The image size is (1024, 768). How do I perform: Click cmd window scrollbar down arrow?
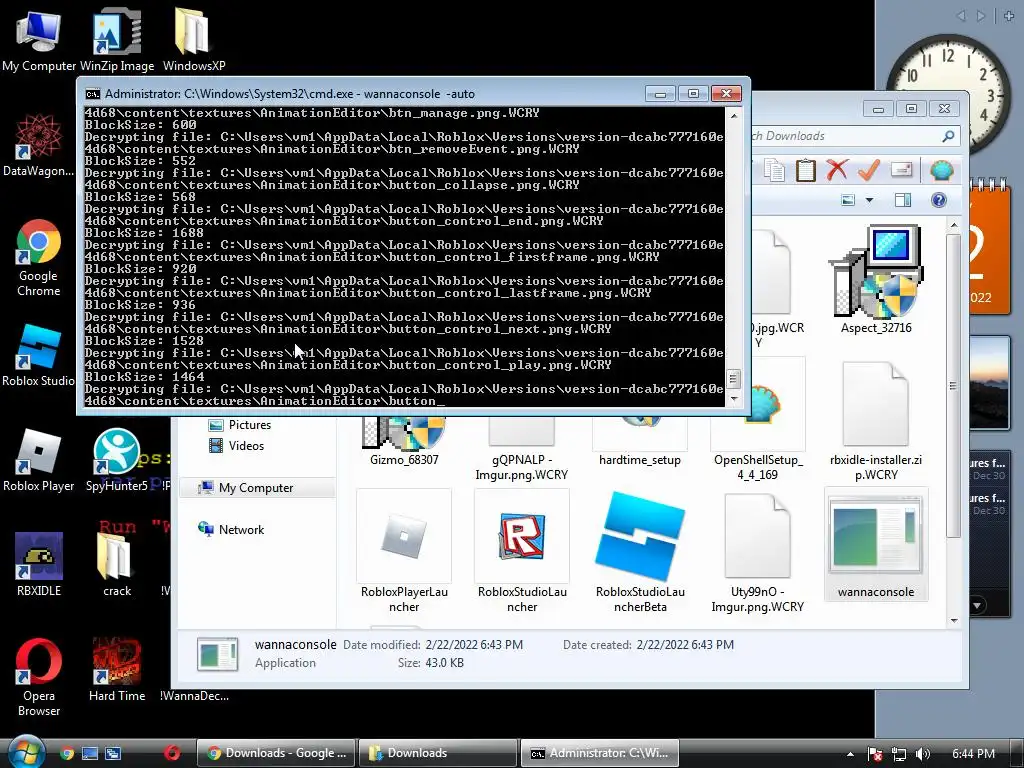[733, 398]
